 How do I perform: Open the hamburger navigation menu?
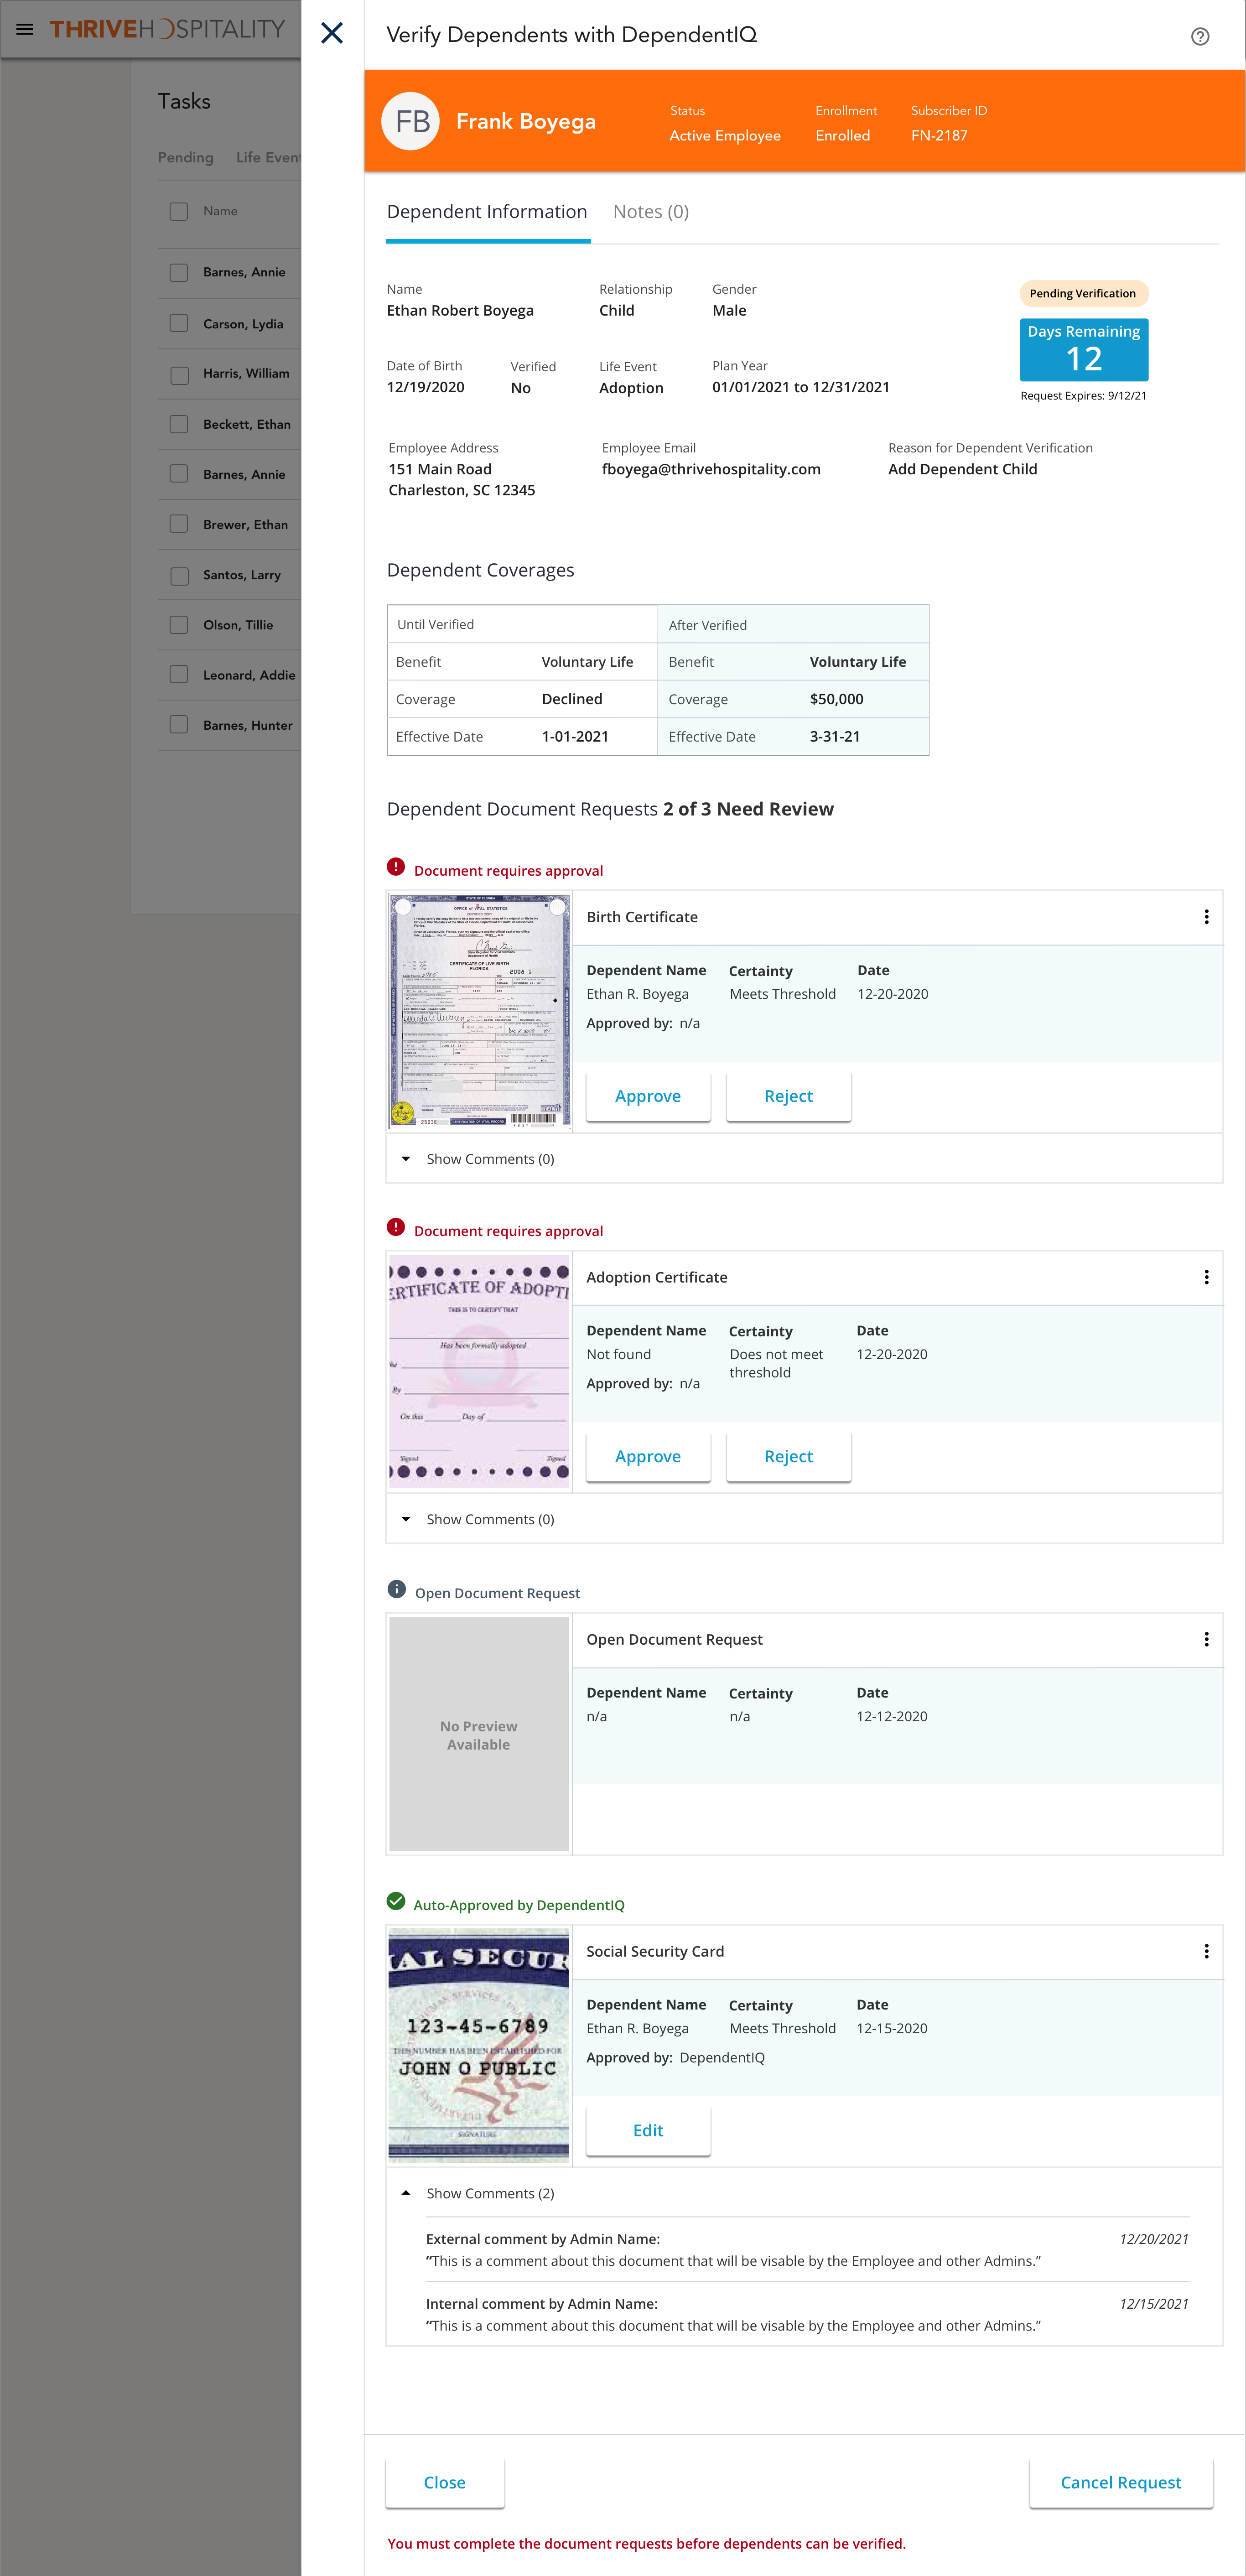25,30
